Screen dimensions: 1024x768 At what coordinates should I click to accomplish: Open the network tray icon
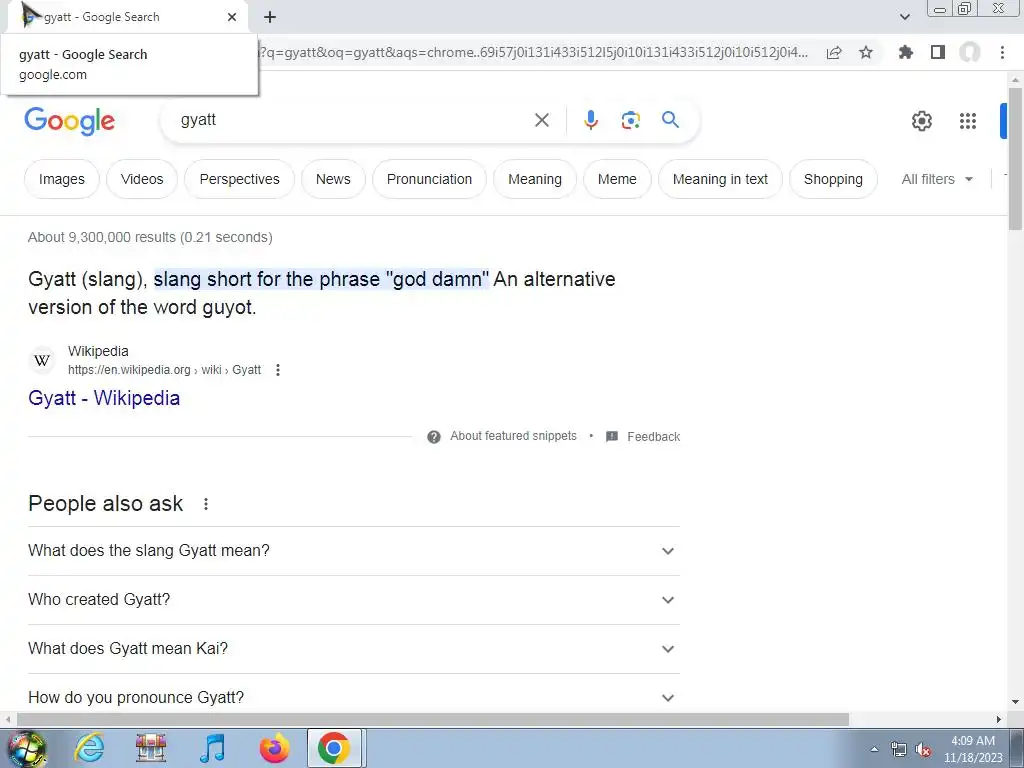899,750
